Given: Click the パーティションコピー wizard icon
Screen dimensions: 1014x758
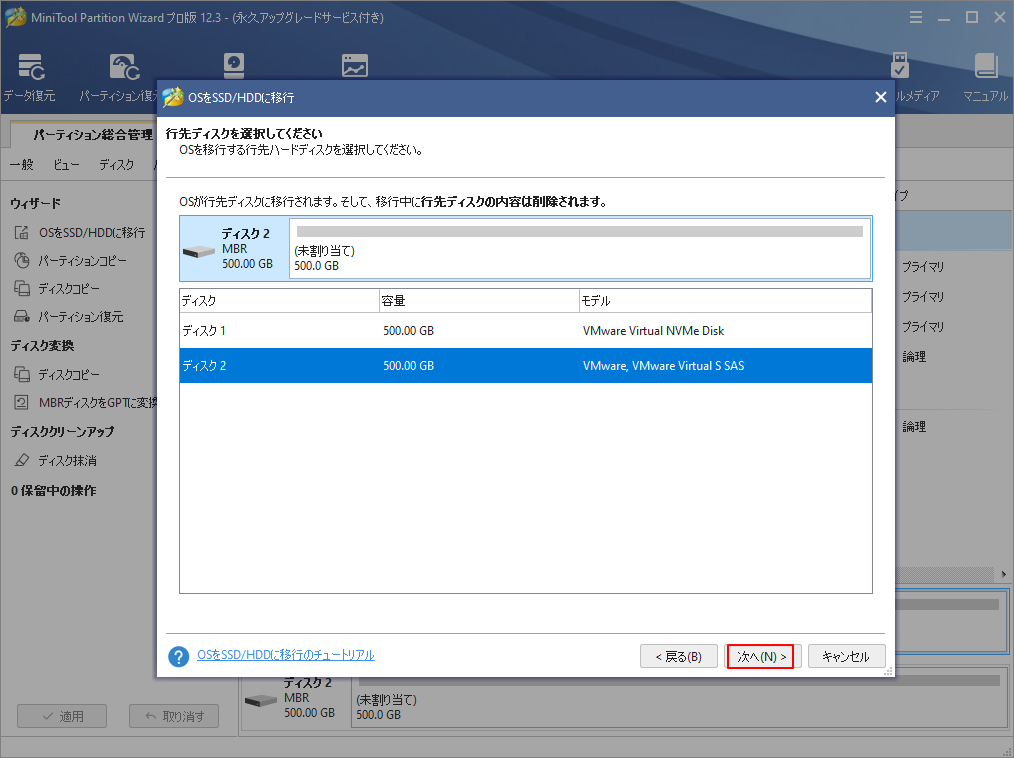Looking at the screenshot, I should point(22,261).
